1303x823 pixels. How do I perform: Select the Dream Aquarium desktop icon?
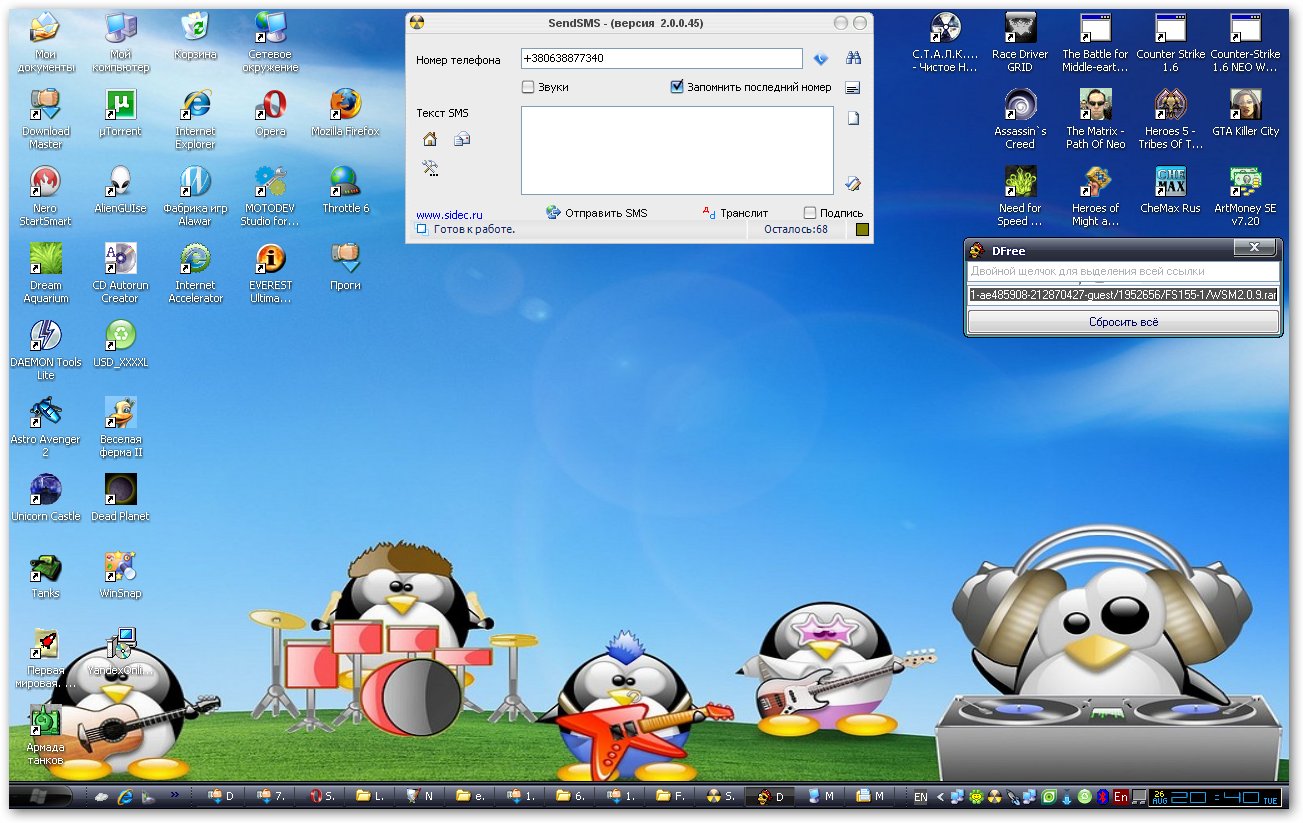tap(45, 273)
